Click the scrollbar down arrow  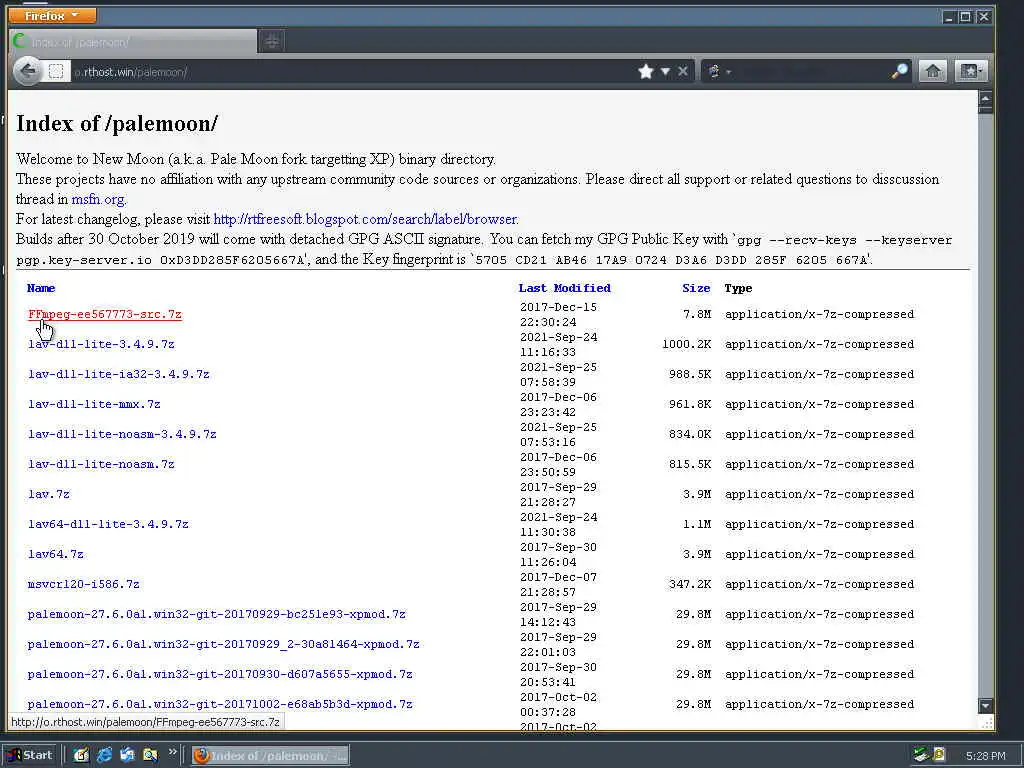click(x=985, y=705)
